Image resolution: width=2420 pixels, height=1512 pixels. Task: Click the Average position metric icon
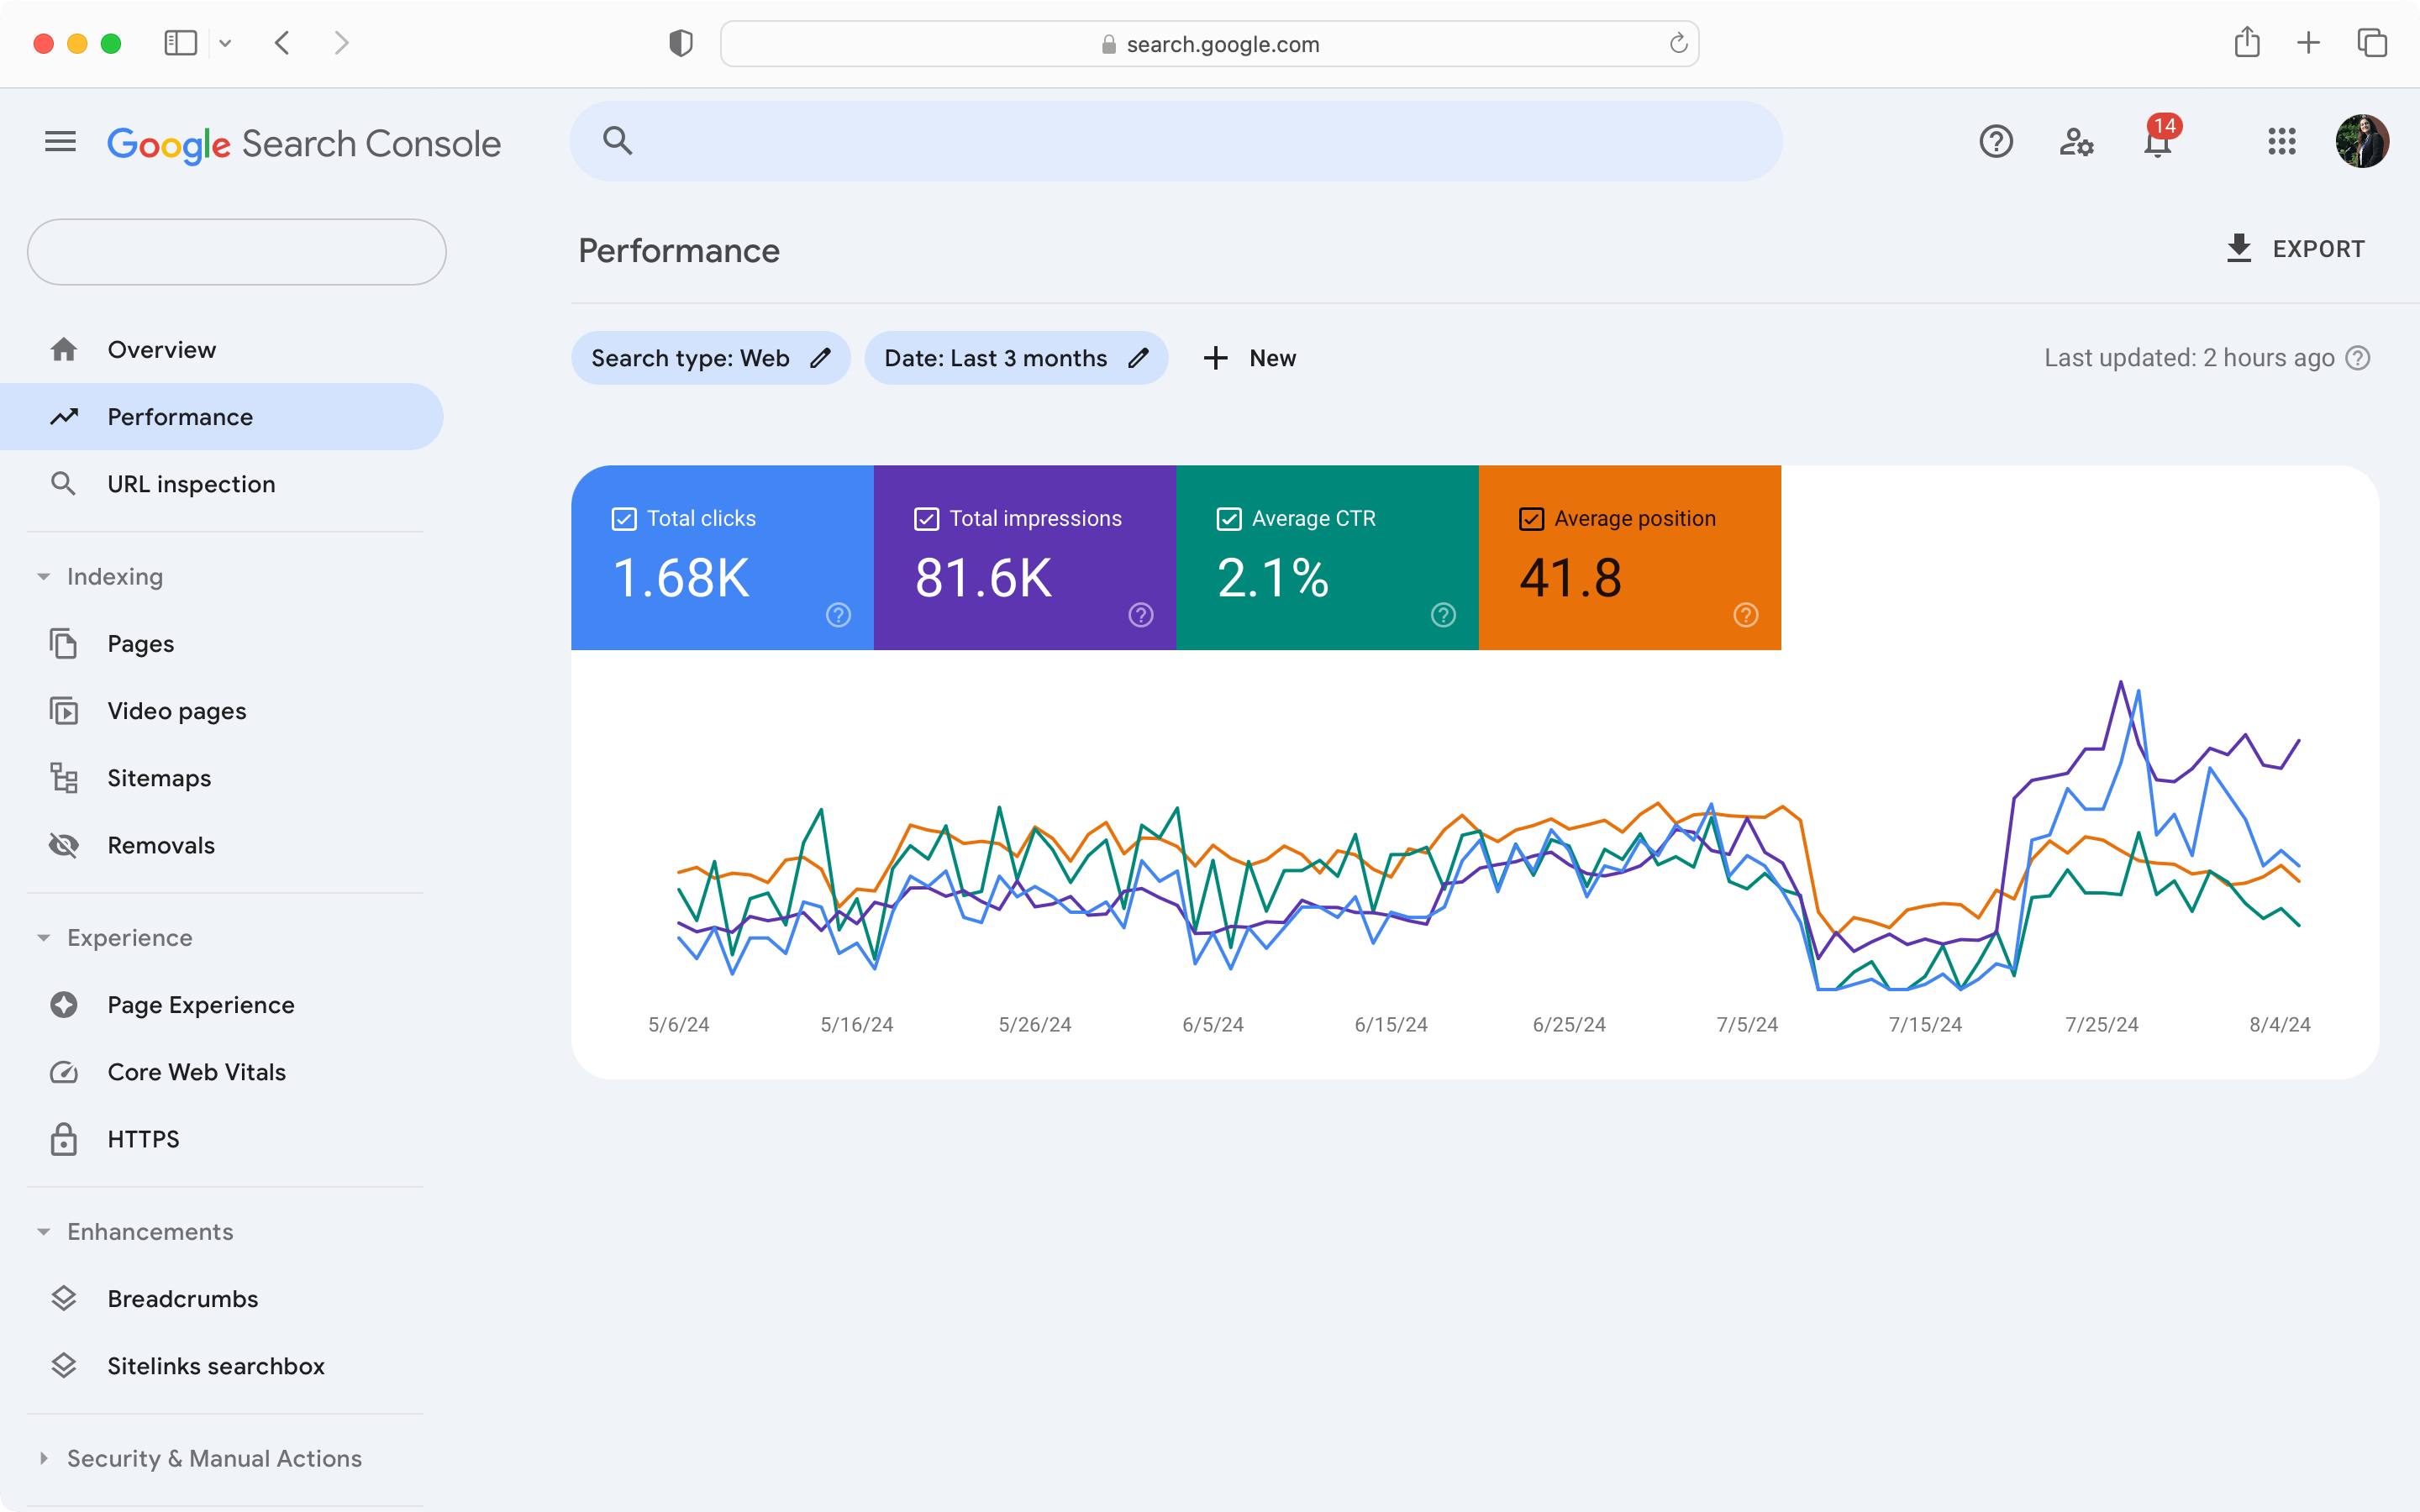pyautogui.click(x=1529, y=516)
